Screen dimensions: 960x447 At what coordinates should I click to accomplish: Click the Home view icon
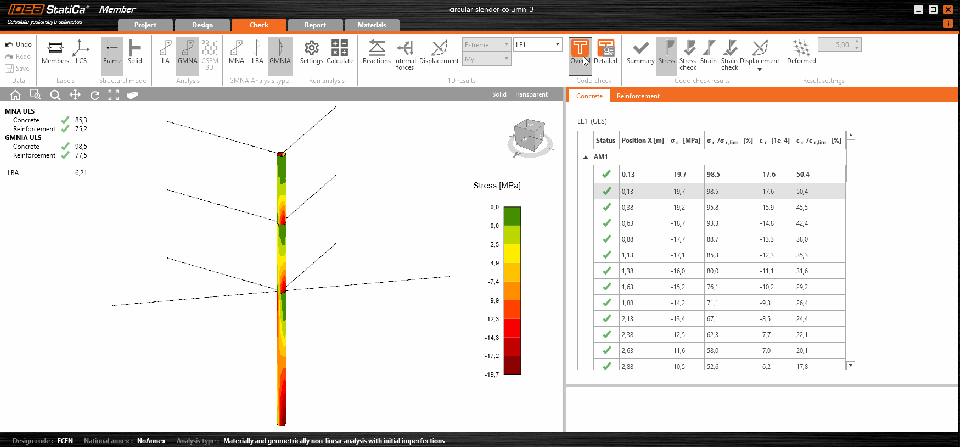tap(15, 95)
